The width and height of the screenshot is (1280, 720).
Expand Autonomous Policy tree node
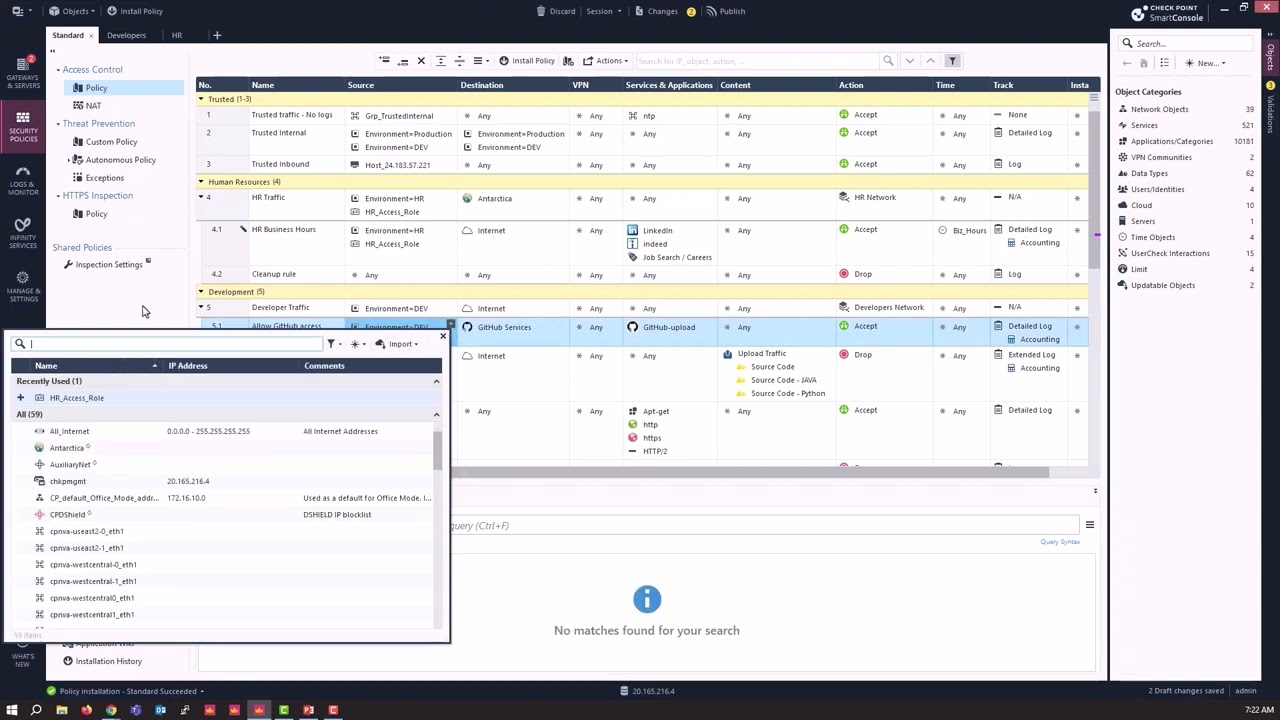69,160
